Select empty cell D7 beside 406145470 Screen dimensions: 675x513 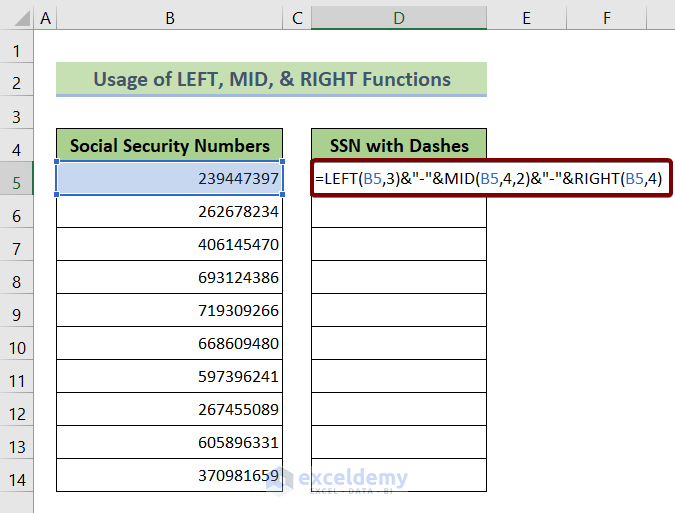399,244
